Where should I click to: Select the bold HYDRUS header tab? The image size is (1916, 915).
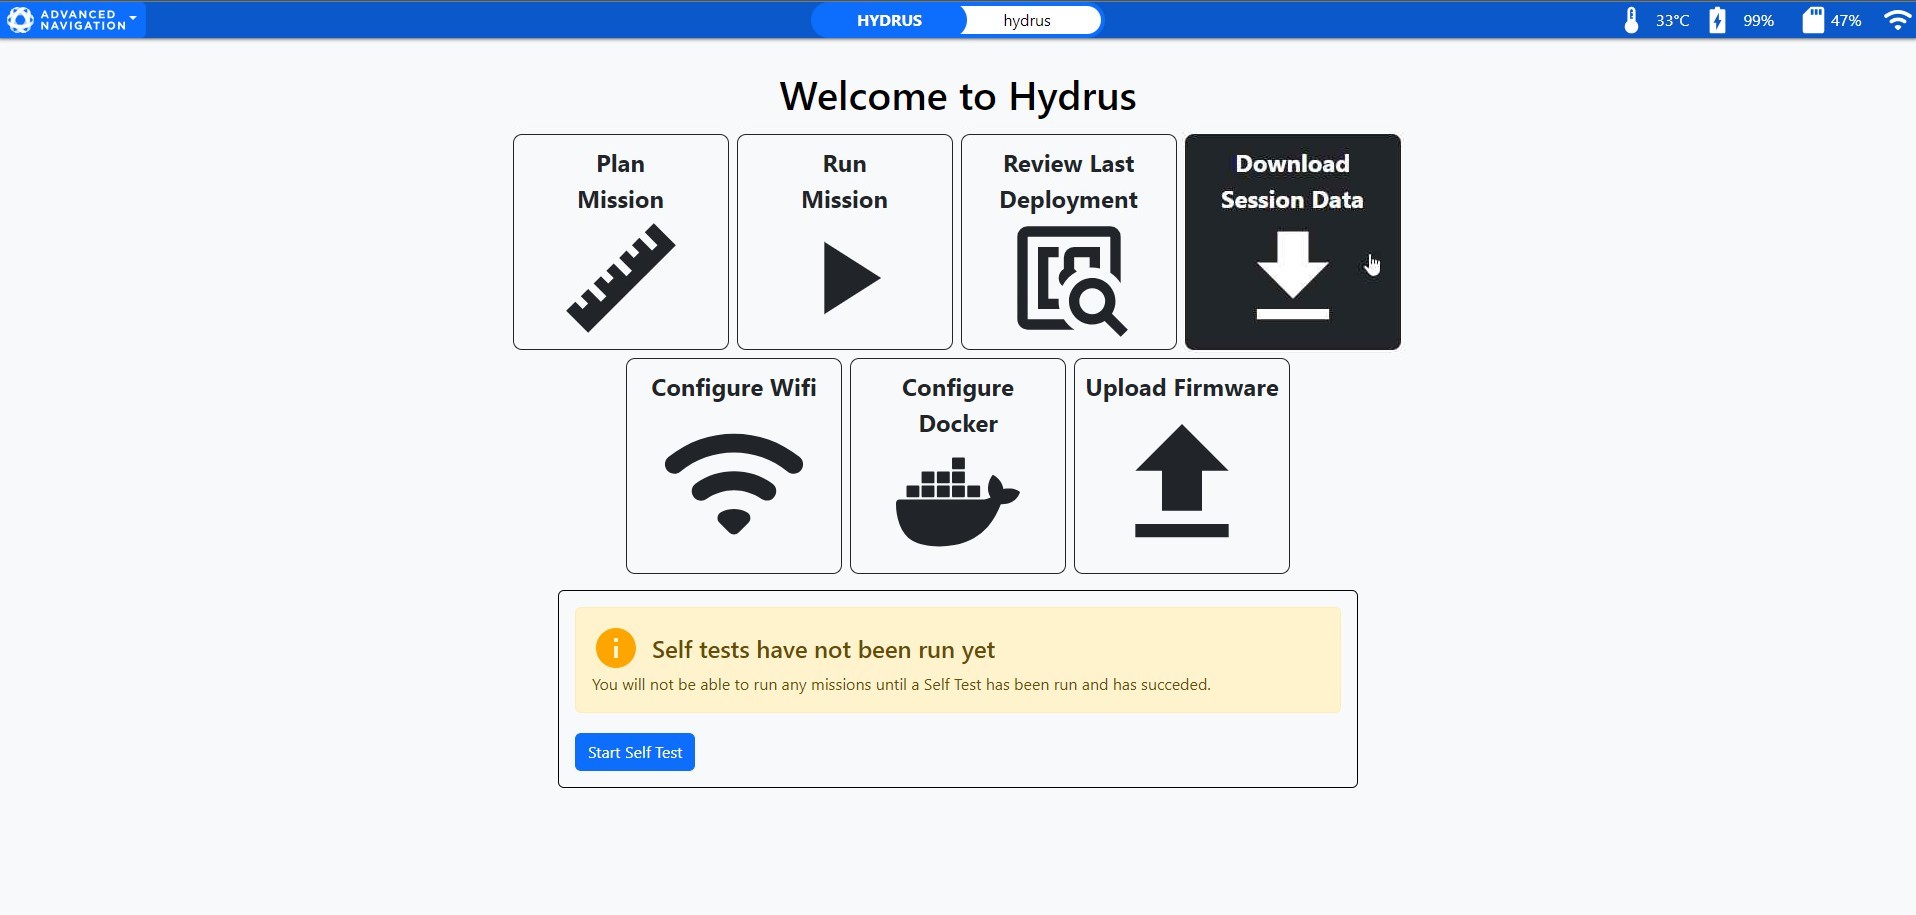coord(889,21)
